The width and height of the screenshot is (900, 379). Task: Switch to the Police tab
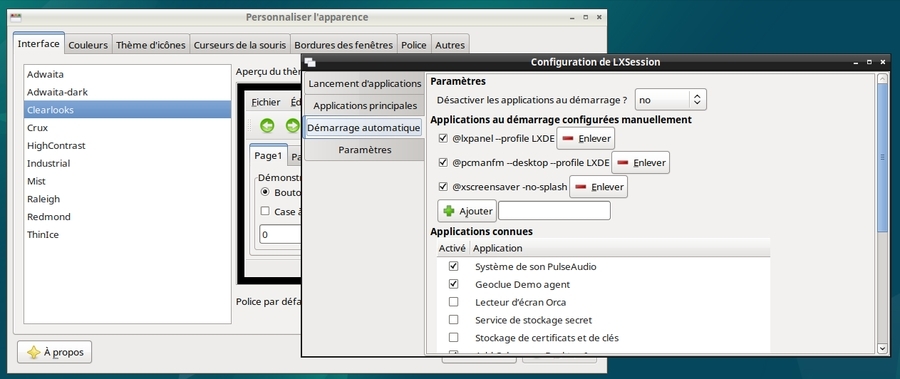click(414, 45)
